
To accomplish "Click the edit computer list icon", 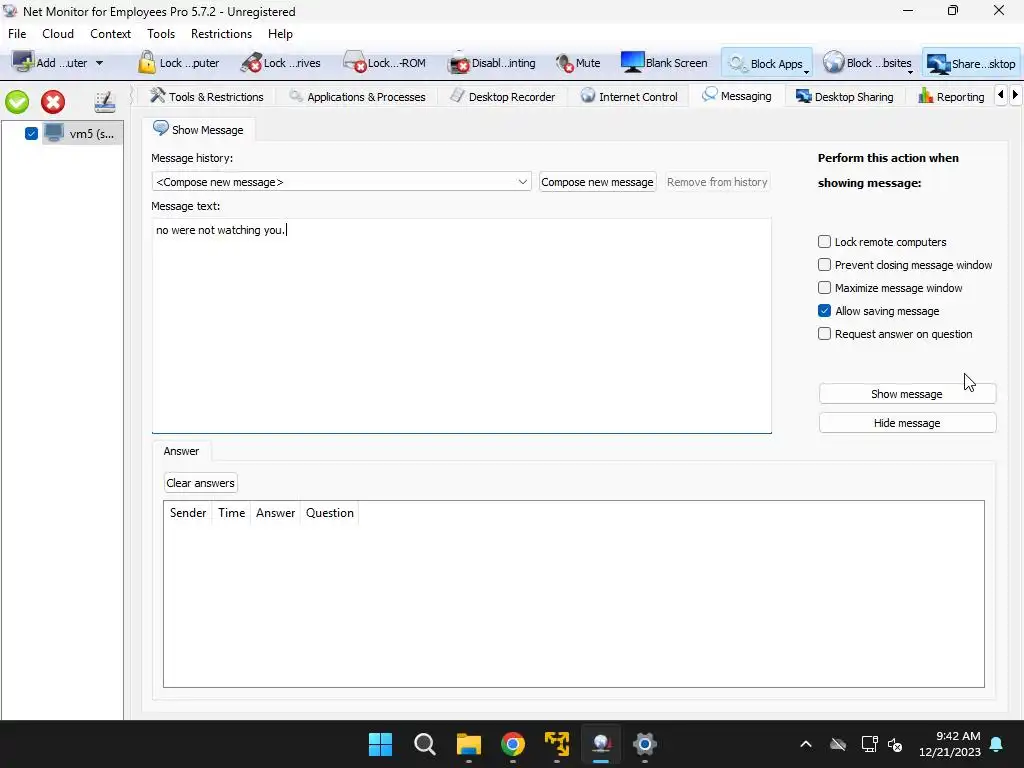I will click(104, 102).
